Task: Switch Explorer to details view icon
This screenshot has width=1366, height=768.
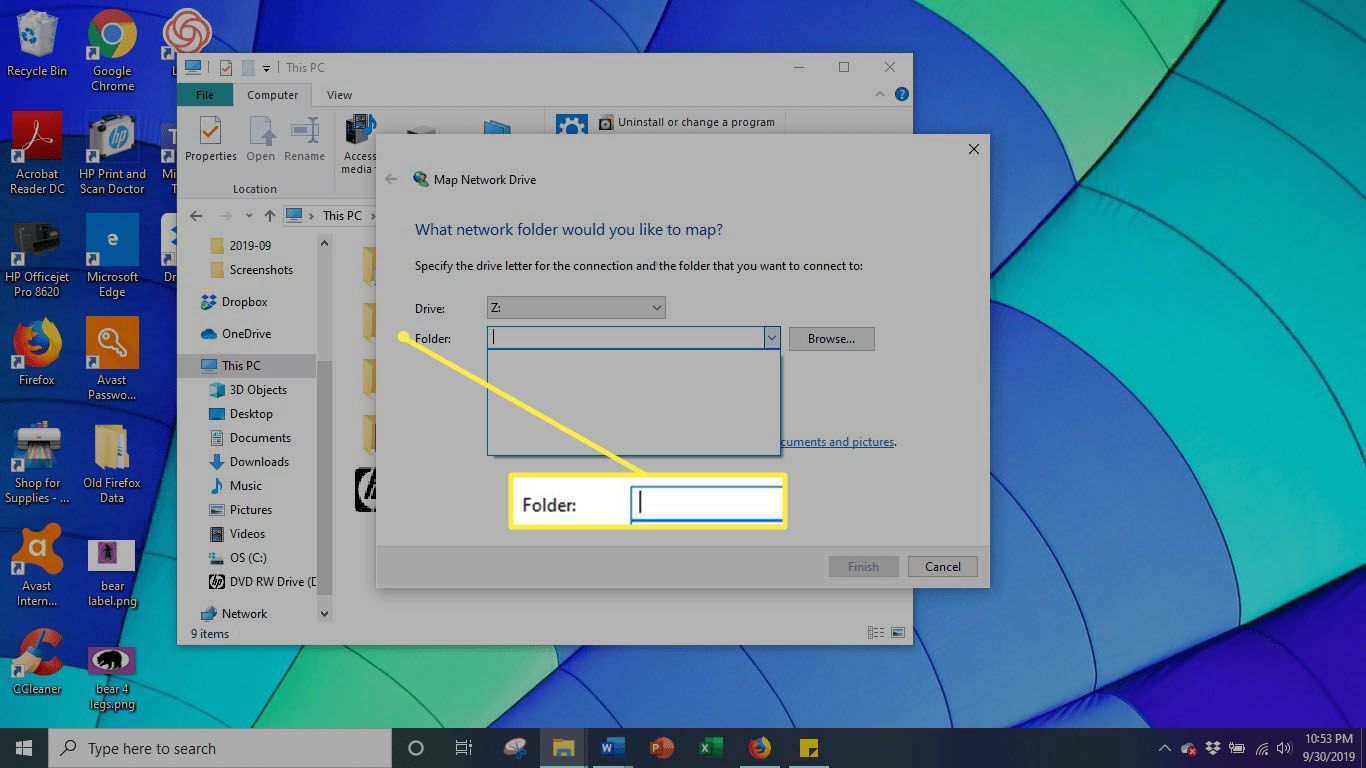Action: pyautogui.click(x=876, y=632)
